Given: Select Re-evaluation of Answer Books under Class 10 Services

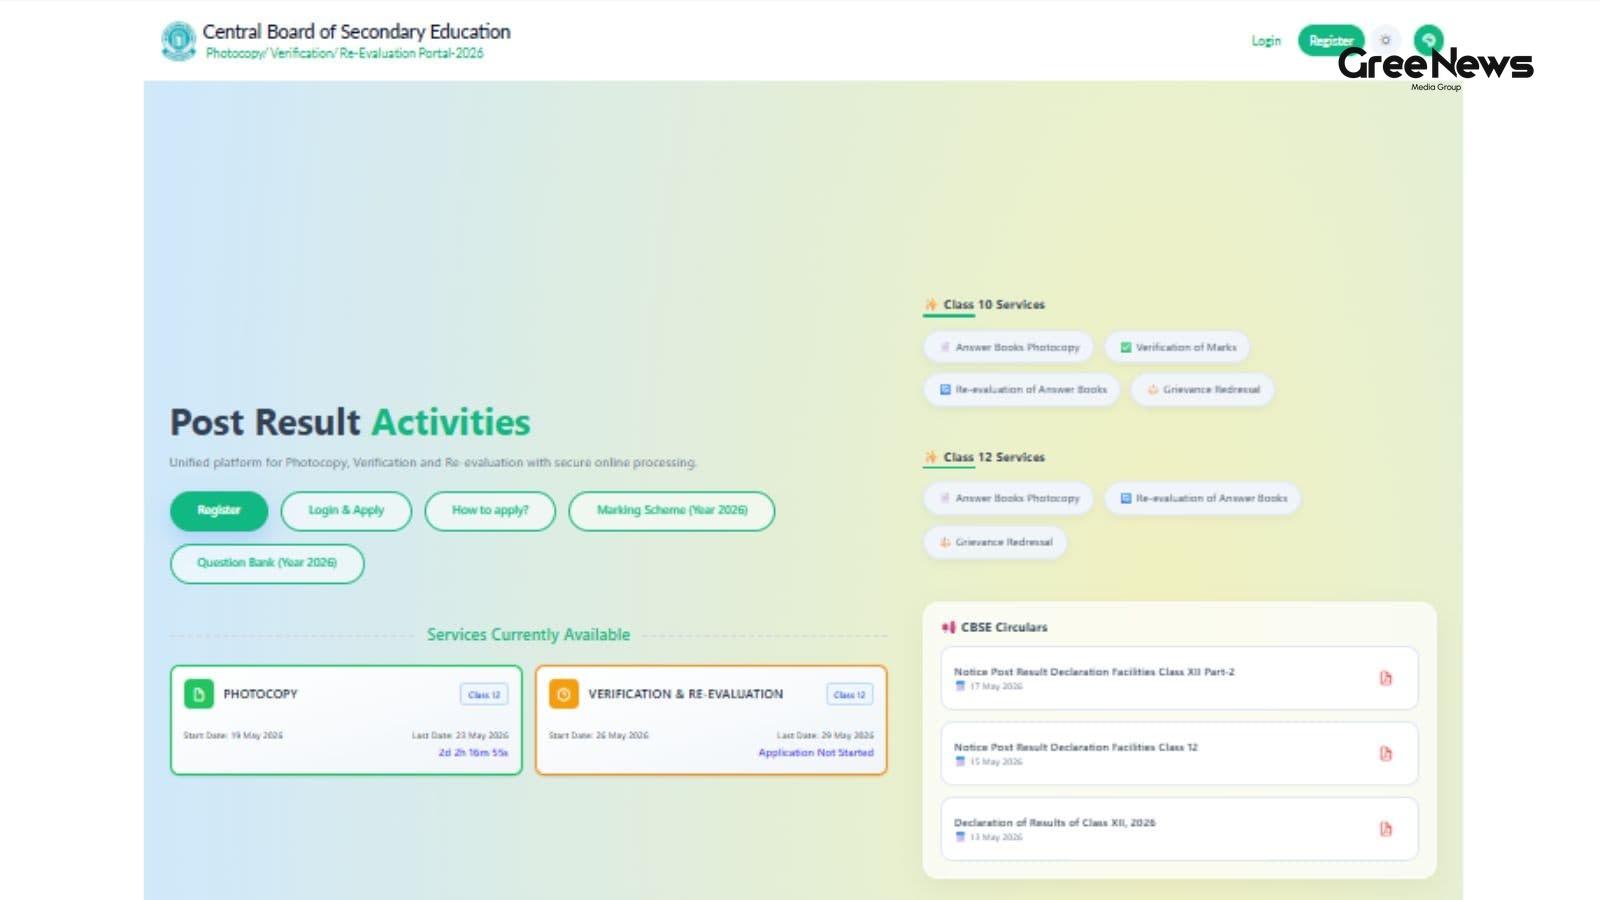Looking at the screenshot, I should 1022,390.
